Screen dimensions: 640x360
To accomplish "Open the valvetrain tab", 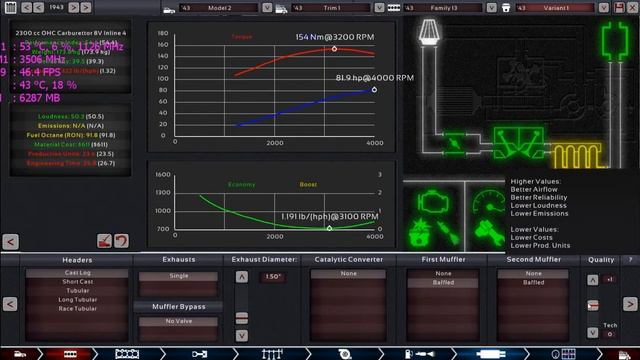I will tap(272, 354).
